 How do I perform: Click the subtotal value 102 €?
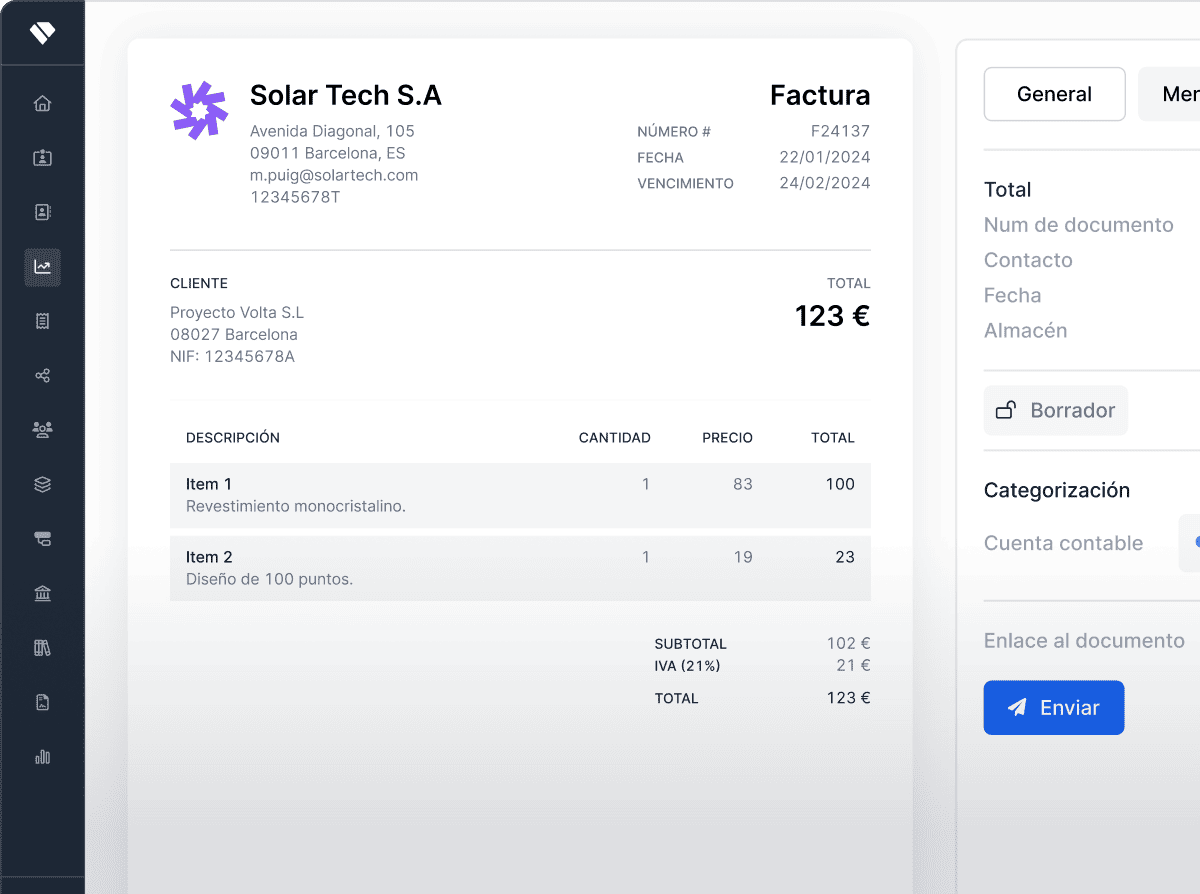(849, 643)
